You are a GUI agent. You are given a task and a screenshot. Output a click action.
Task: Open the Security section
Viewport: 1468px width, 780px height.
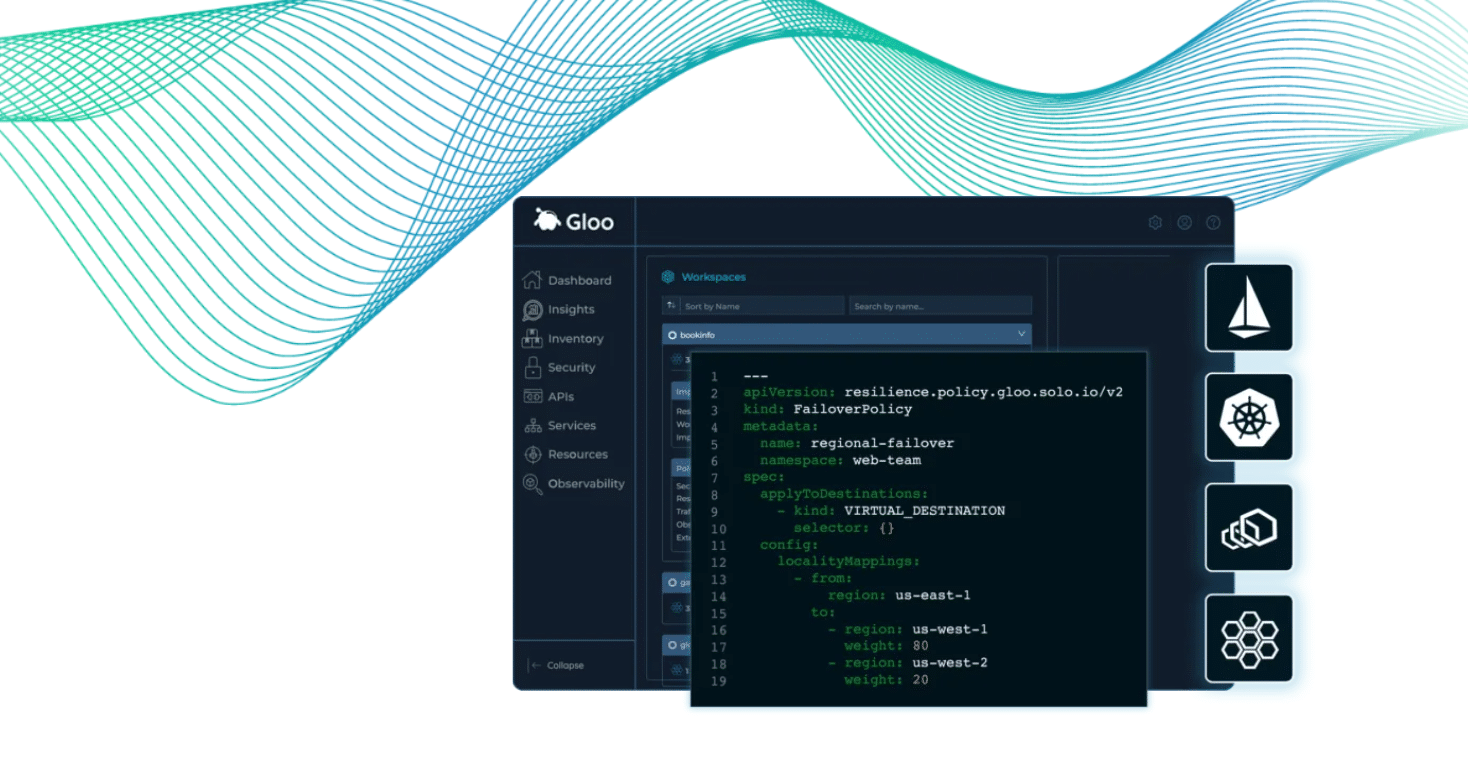click(559, 368)
